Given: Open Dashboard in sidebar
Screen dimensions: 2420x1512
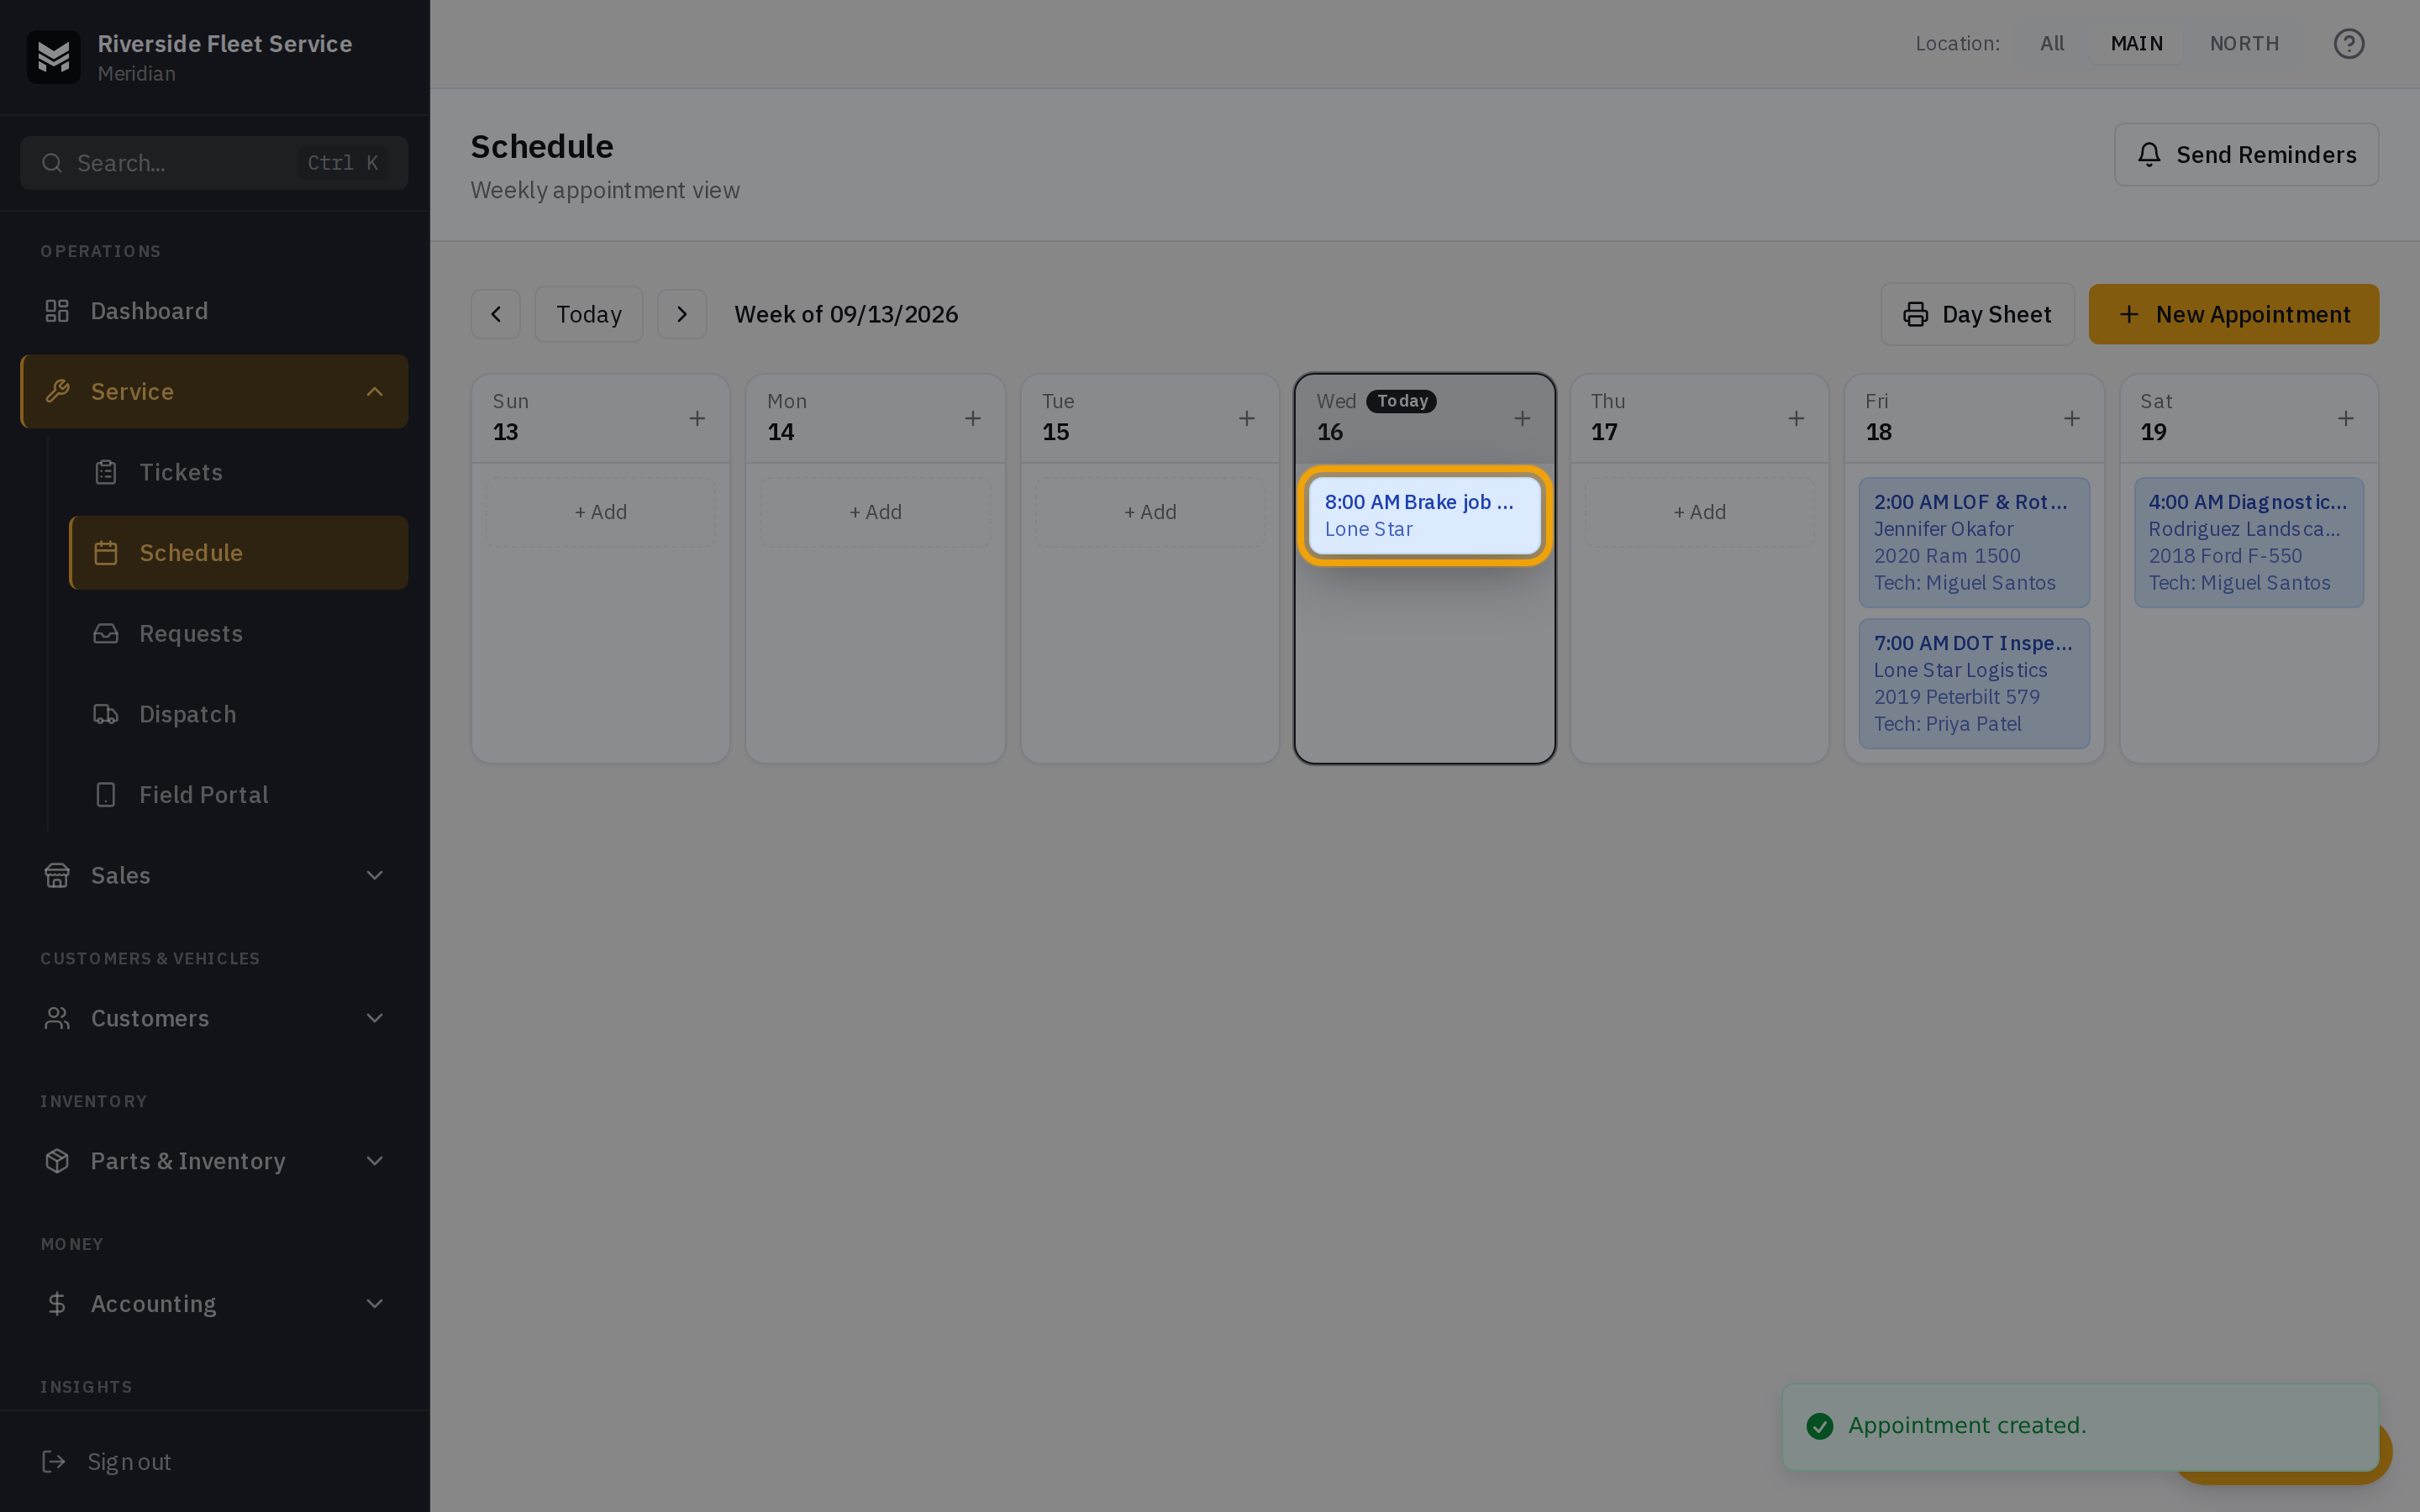Looking at the screenshot, I should pyautogui.click(x=214, y=311).
